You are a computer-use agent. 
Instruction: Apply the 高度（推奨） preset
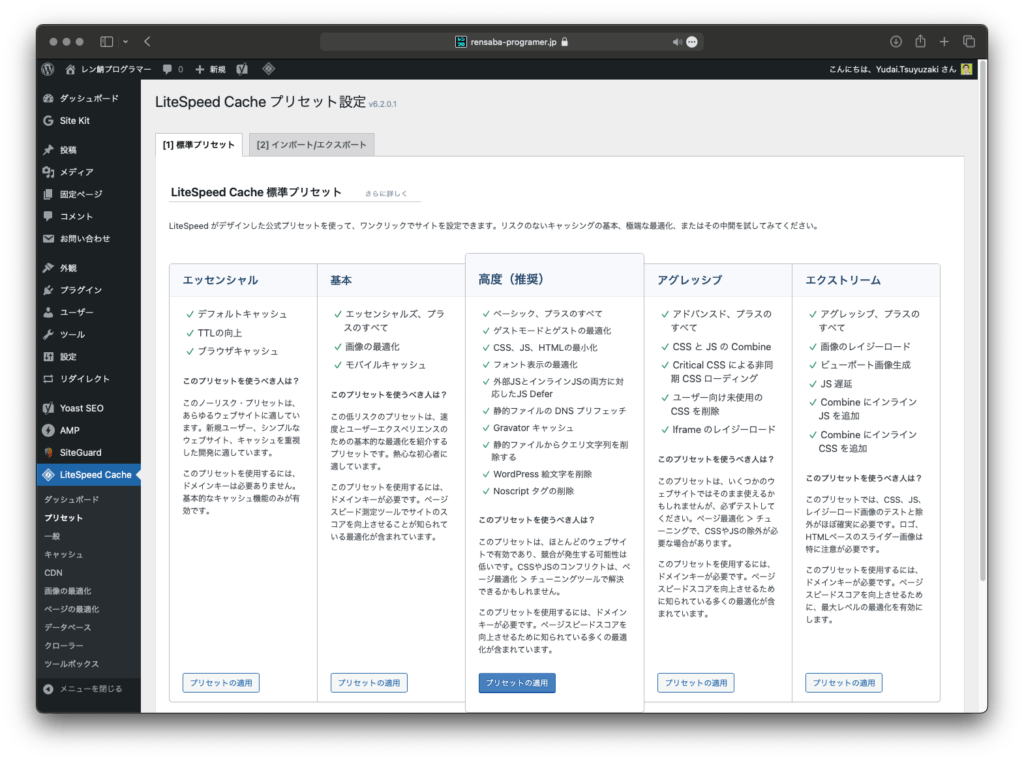pyautogui.click(x=517, y=683)
